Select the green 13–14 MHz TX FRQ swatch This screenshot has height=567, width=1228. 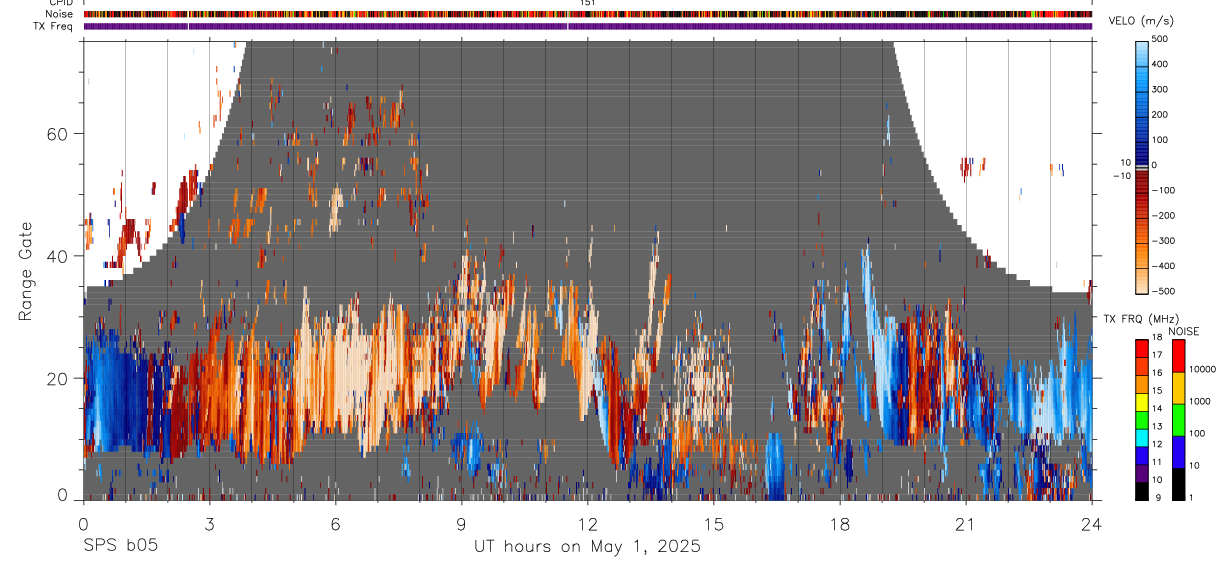(x=1142, y=418)
